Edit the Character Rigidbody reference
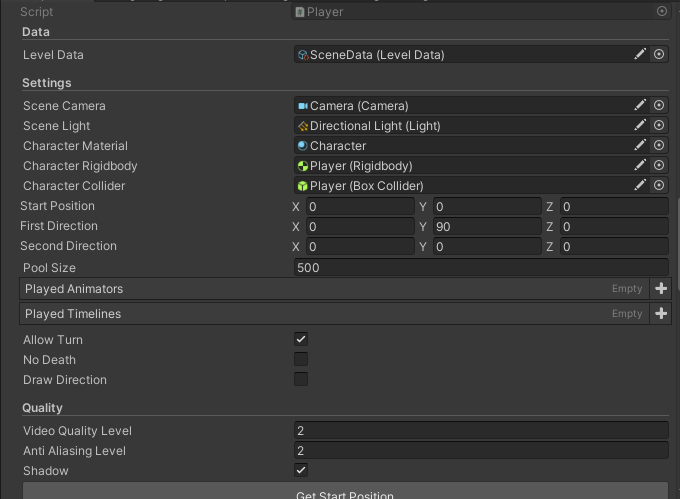This screenshot has width=680, height=499. (x=640, y=165)
